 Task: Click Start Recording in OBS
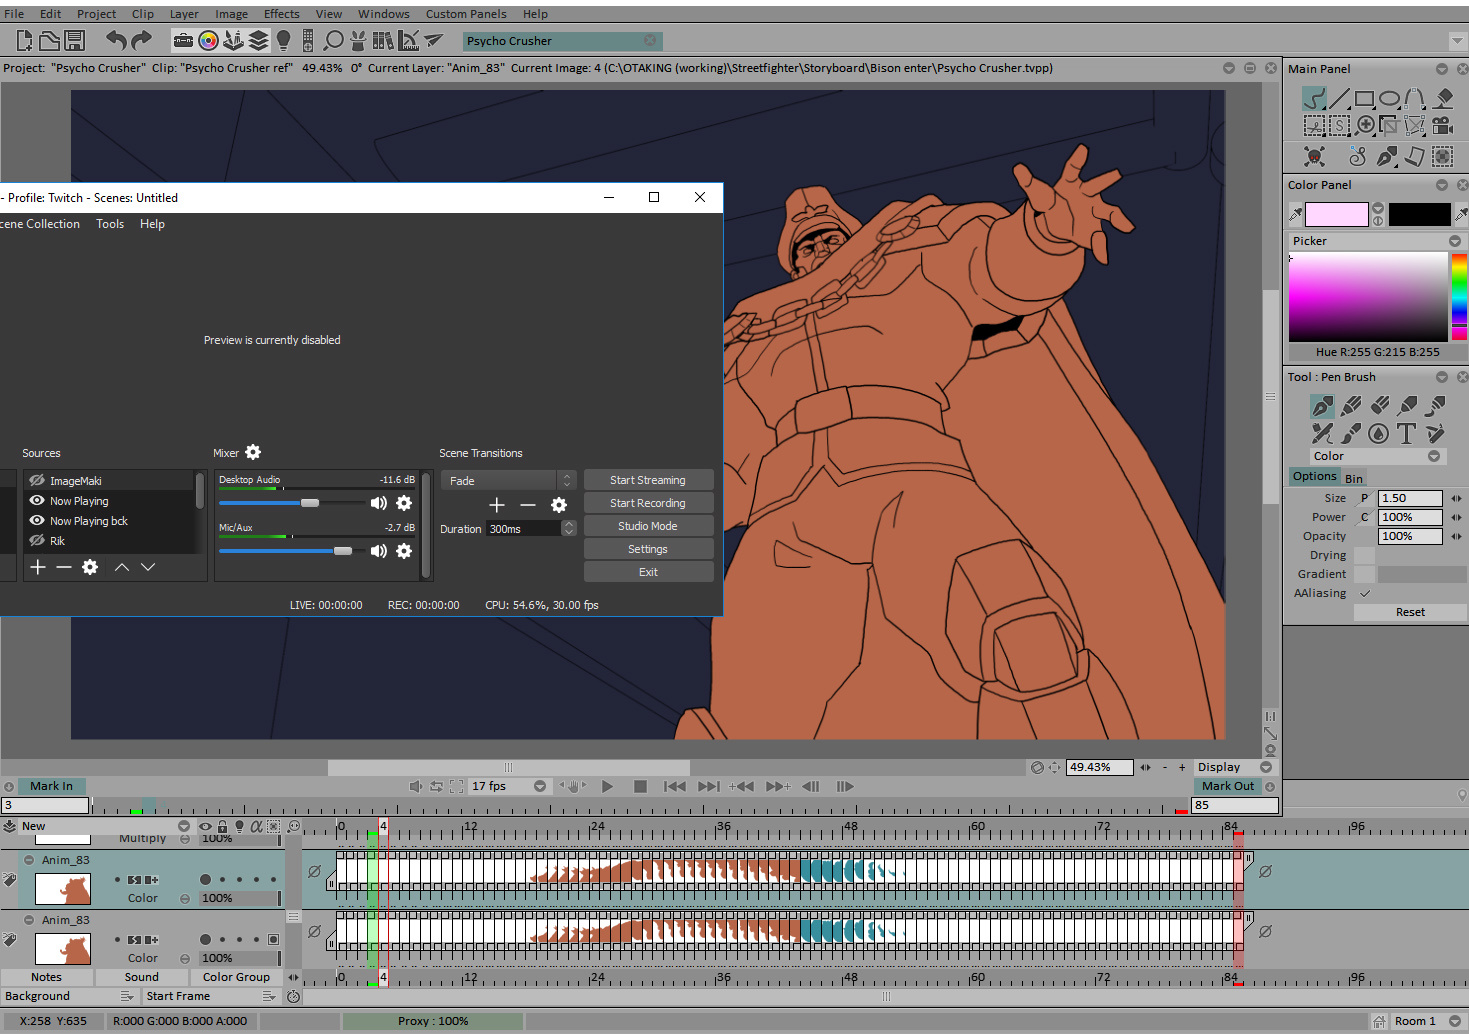pyautogui.click(x=648, y=503)
